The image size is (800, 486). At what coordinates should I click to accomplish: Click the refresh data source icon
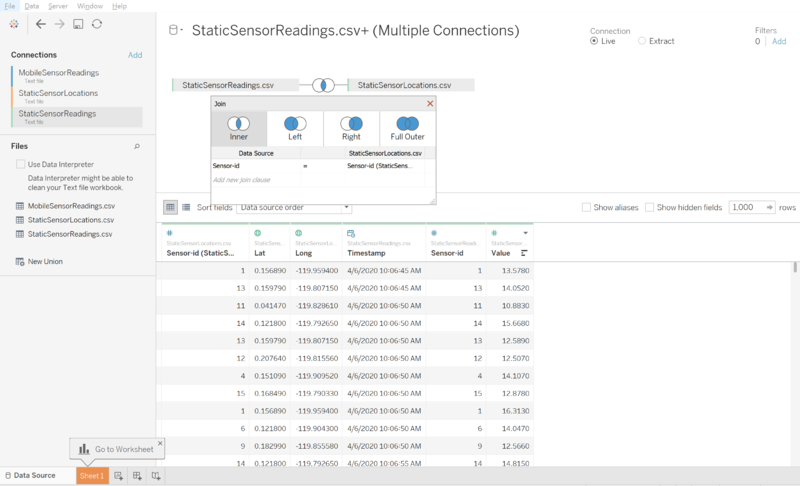97,24
